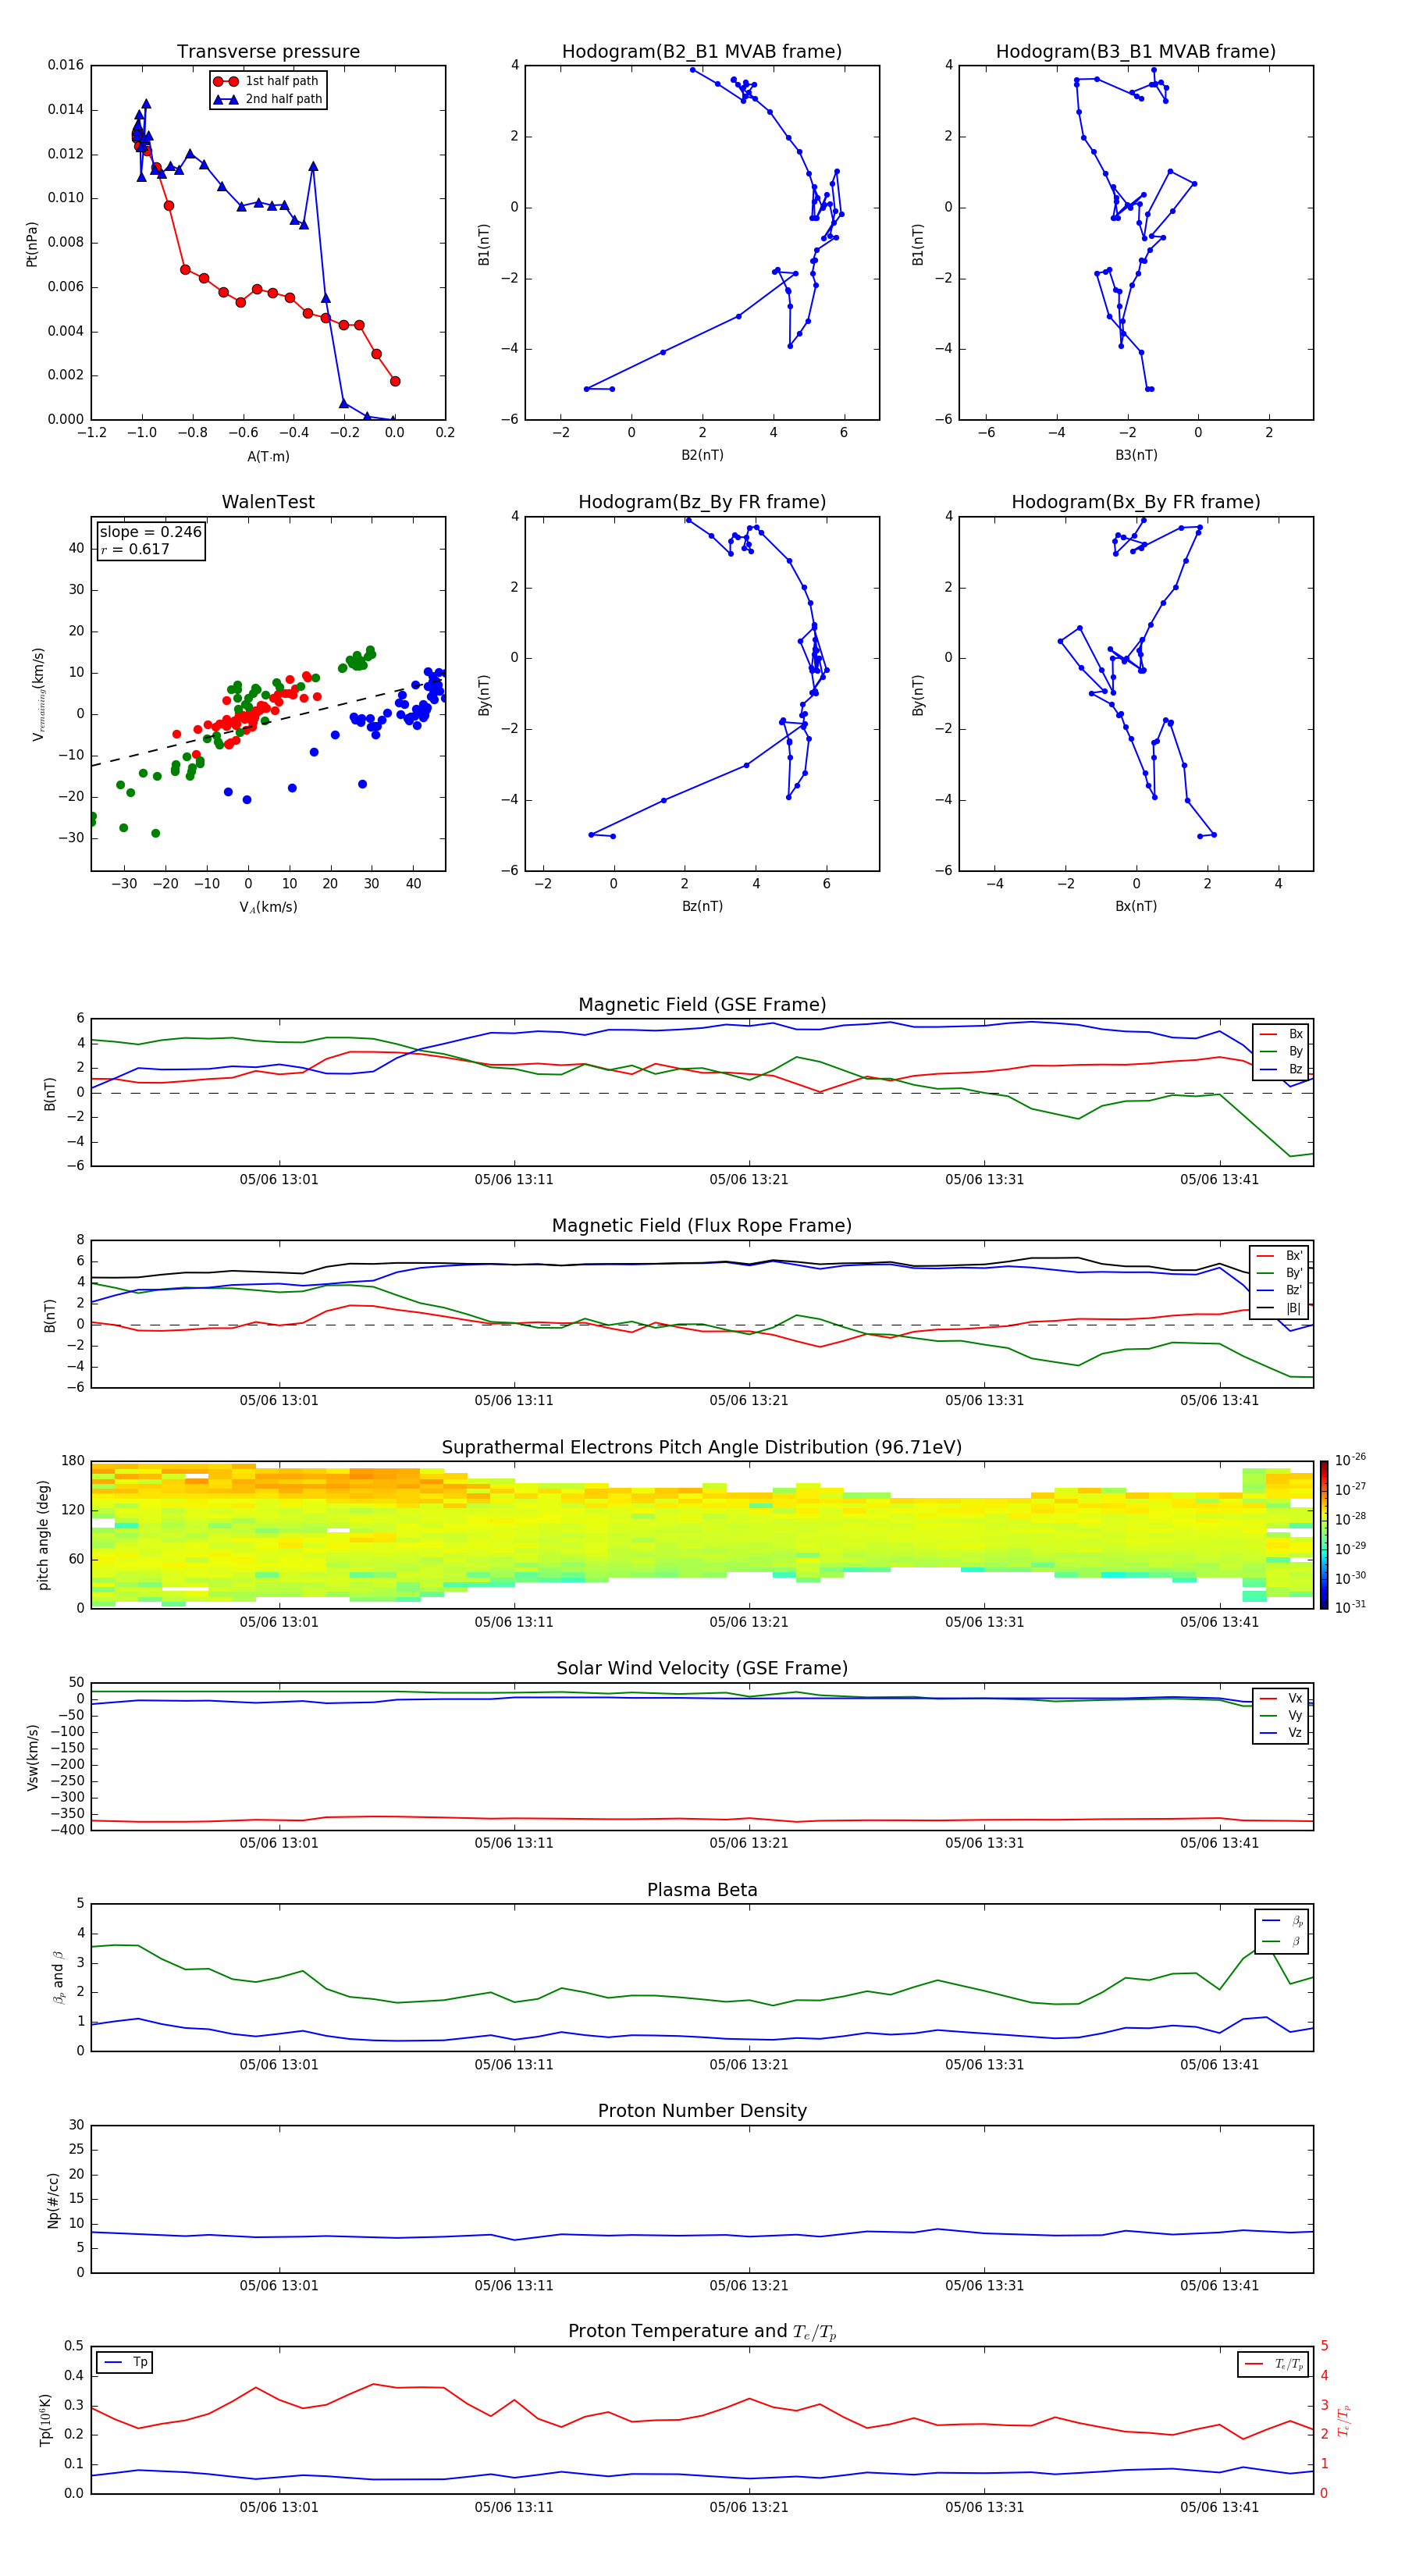Click the 'Magnetic Field (GSE Frame)' title
The height and width of the screenshot is (2576, 1405).
[702, 1005]
